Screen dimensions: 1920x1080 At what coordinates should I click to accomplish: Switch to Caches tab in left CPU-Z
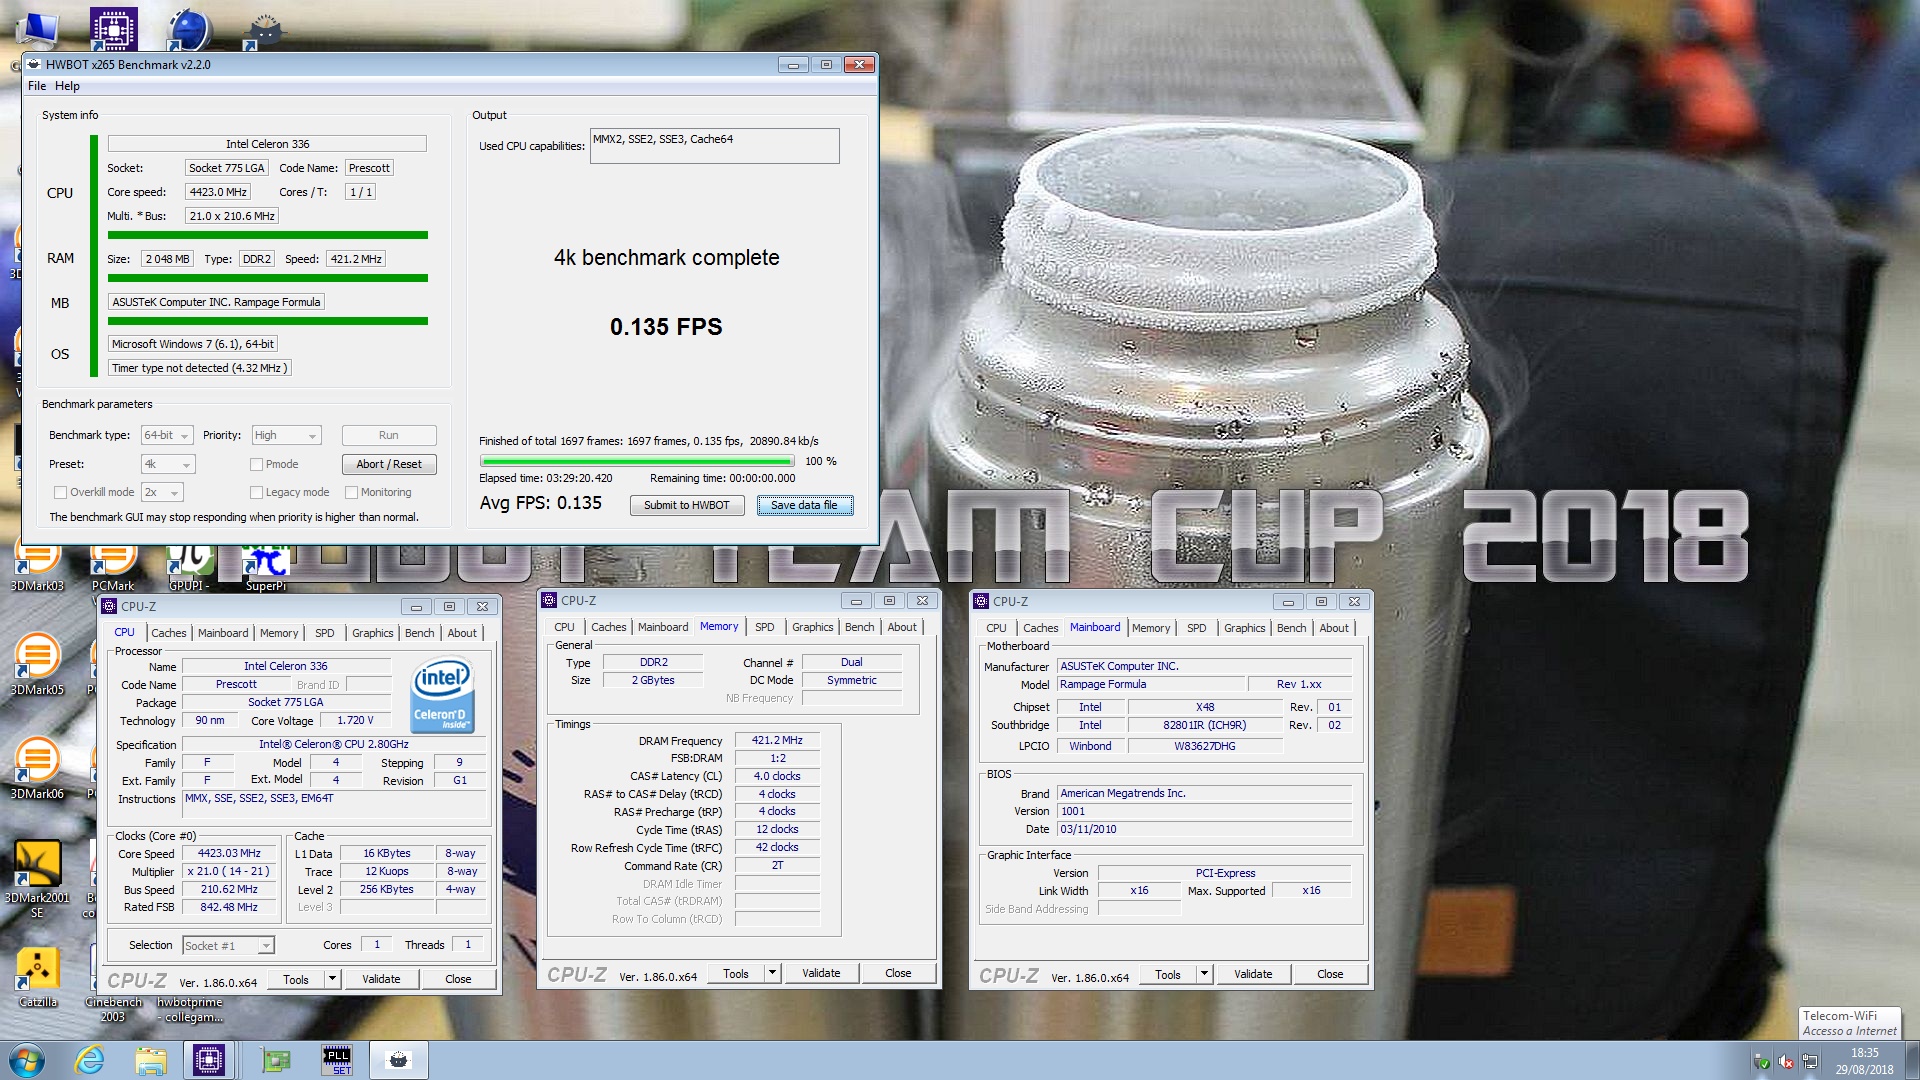(x=168, y=633)
